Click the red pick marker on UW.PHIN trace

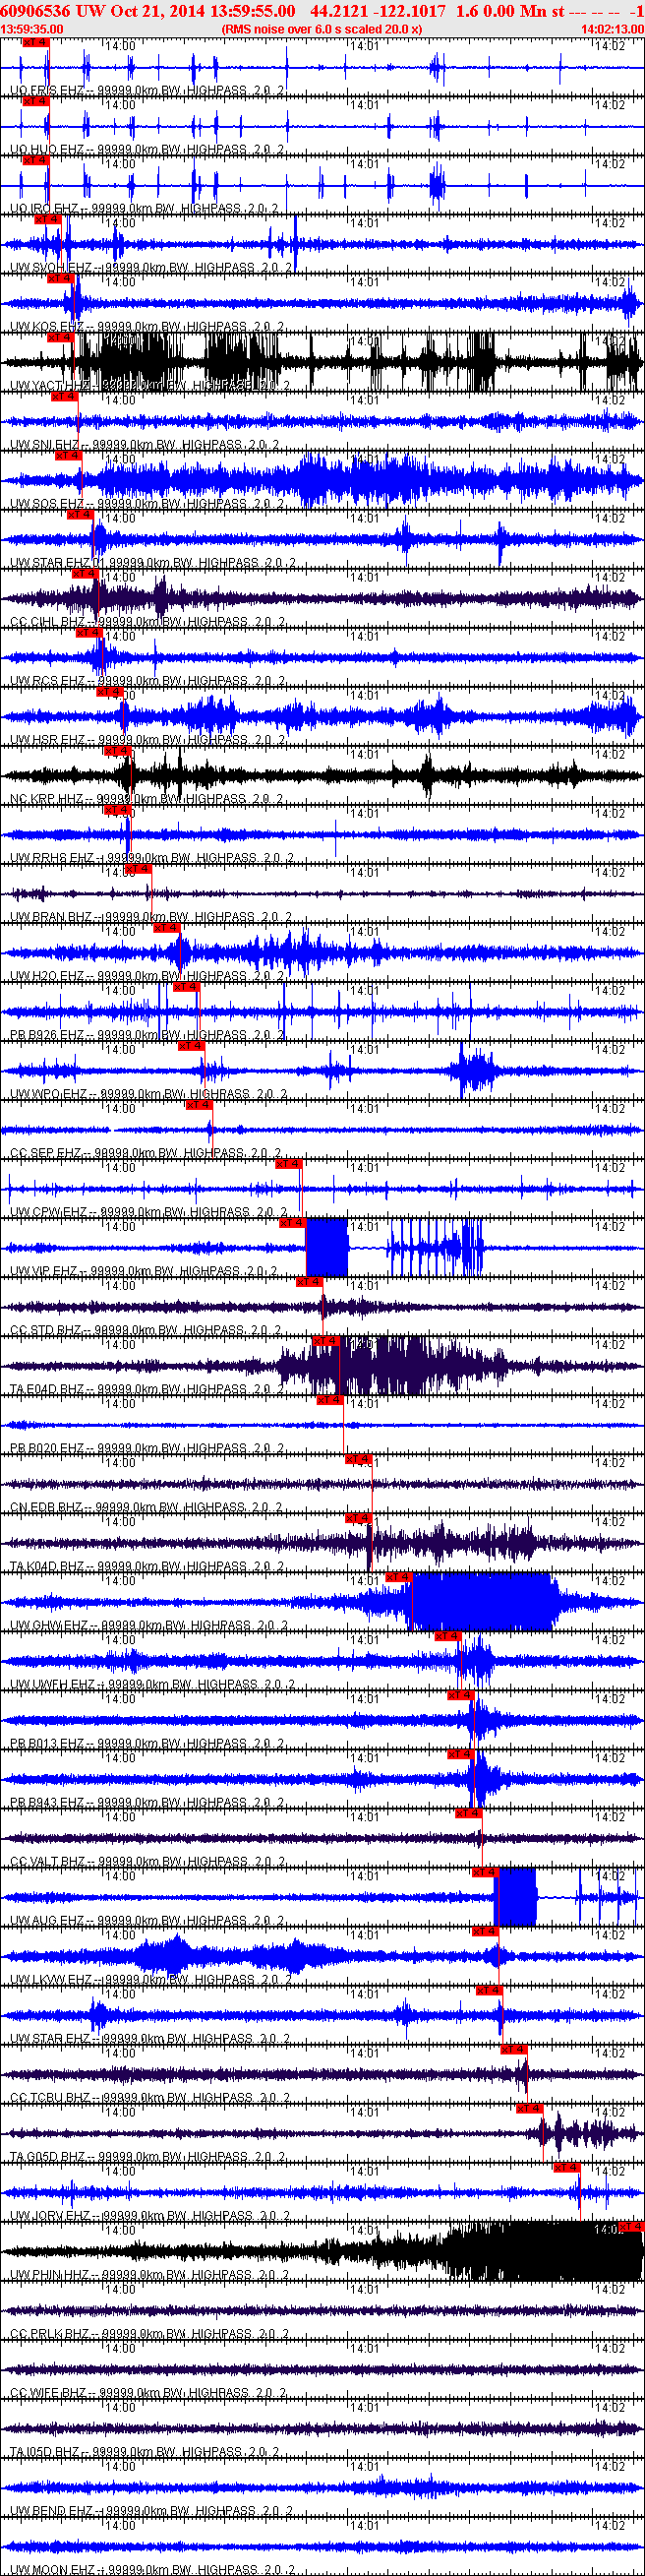coord(631,2225)
